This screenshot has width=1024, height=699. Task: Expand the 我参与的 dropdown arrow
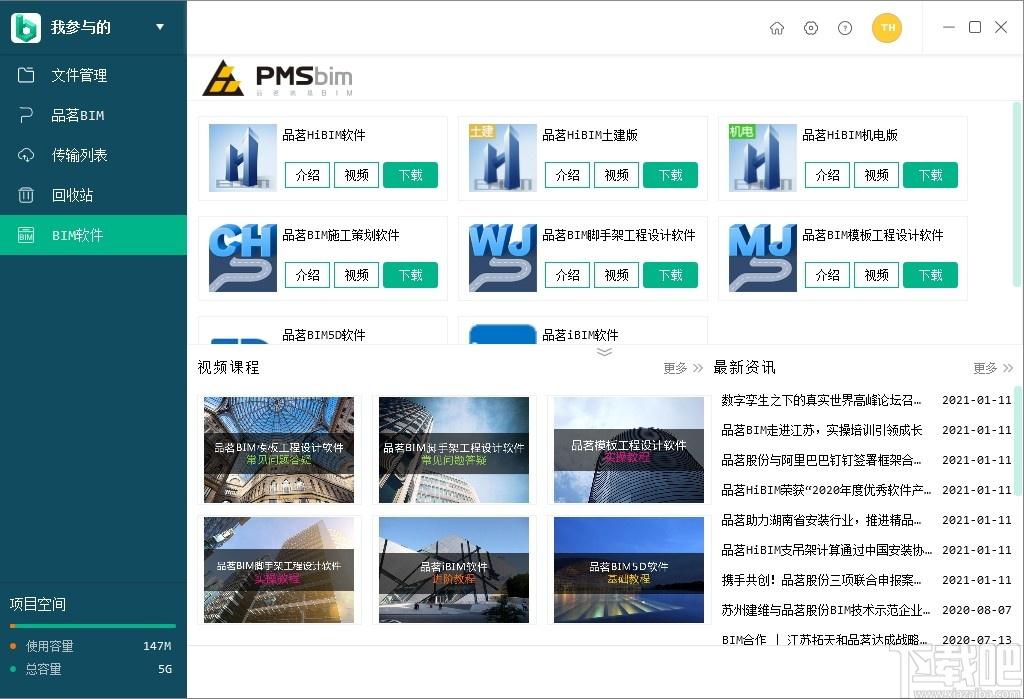click(160, 27)
